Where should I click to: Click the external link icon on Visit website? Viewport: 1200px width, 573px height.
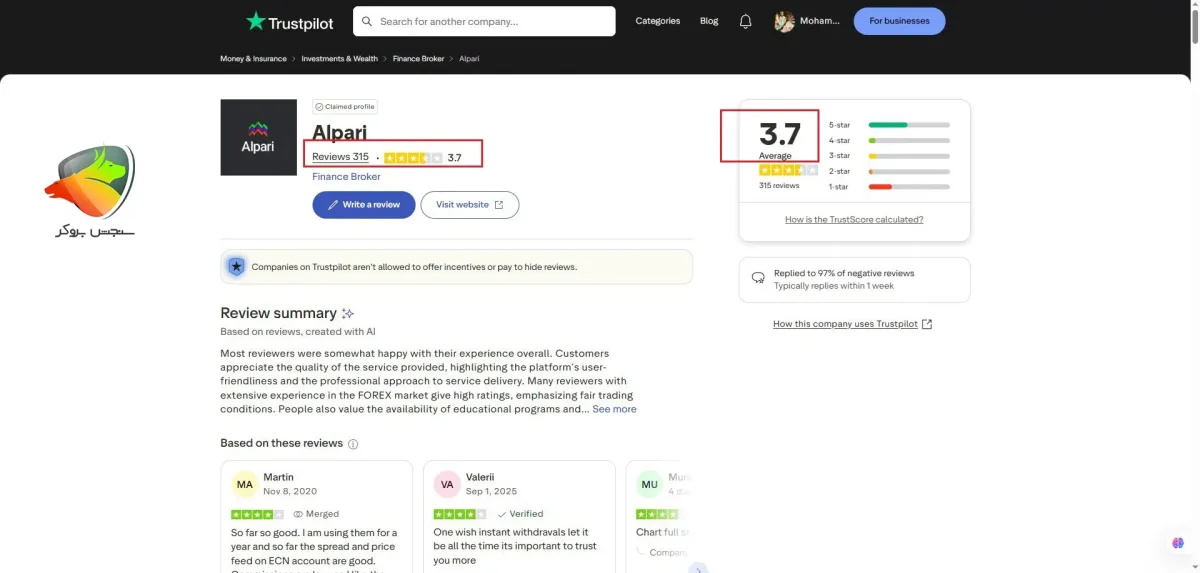coord(499,205)
